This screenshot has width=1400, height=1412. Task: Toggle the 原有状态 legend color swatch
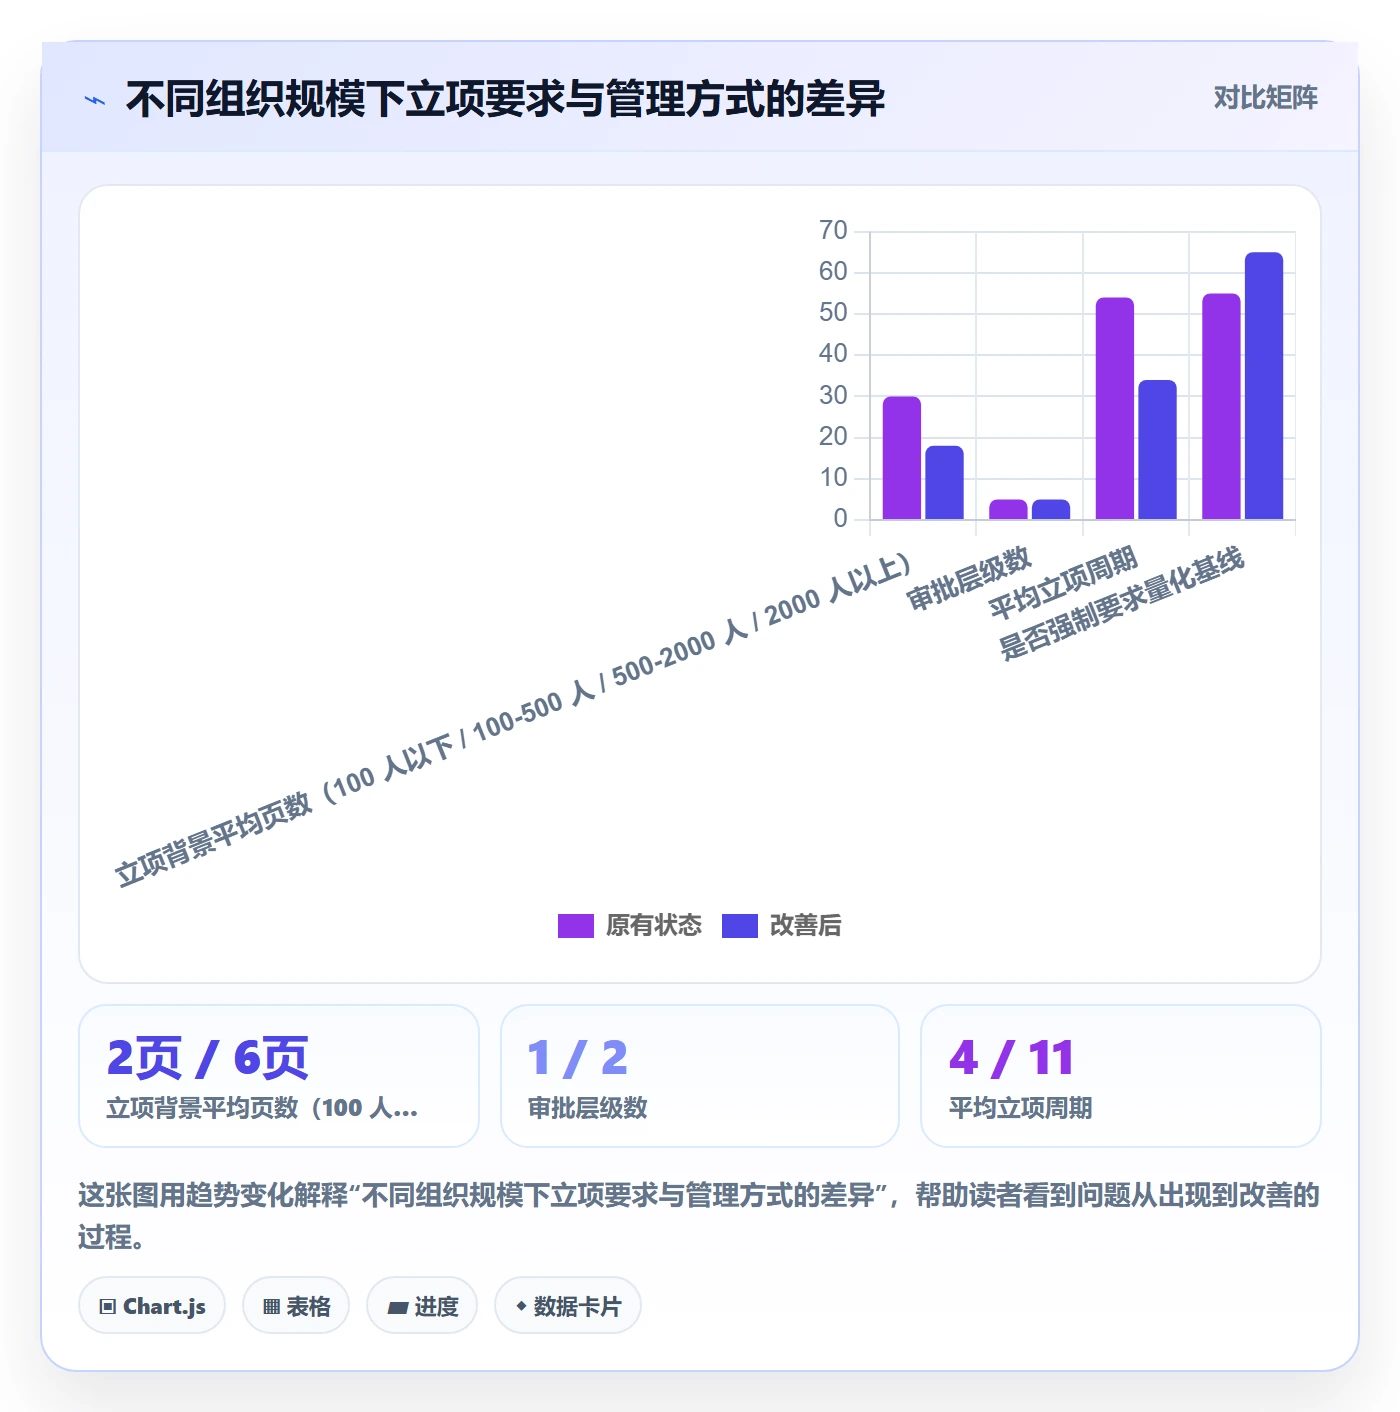[576, 926]
